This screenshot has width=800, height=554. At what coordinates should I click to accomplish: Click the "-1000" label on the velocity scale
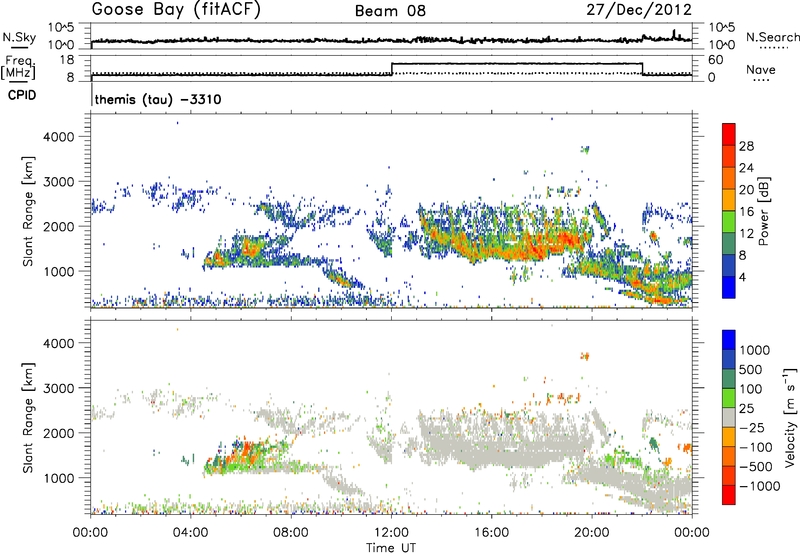pyautogui.click(x=760, y=486)
